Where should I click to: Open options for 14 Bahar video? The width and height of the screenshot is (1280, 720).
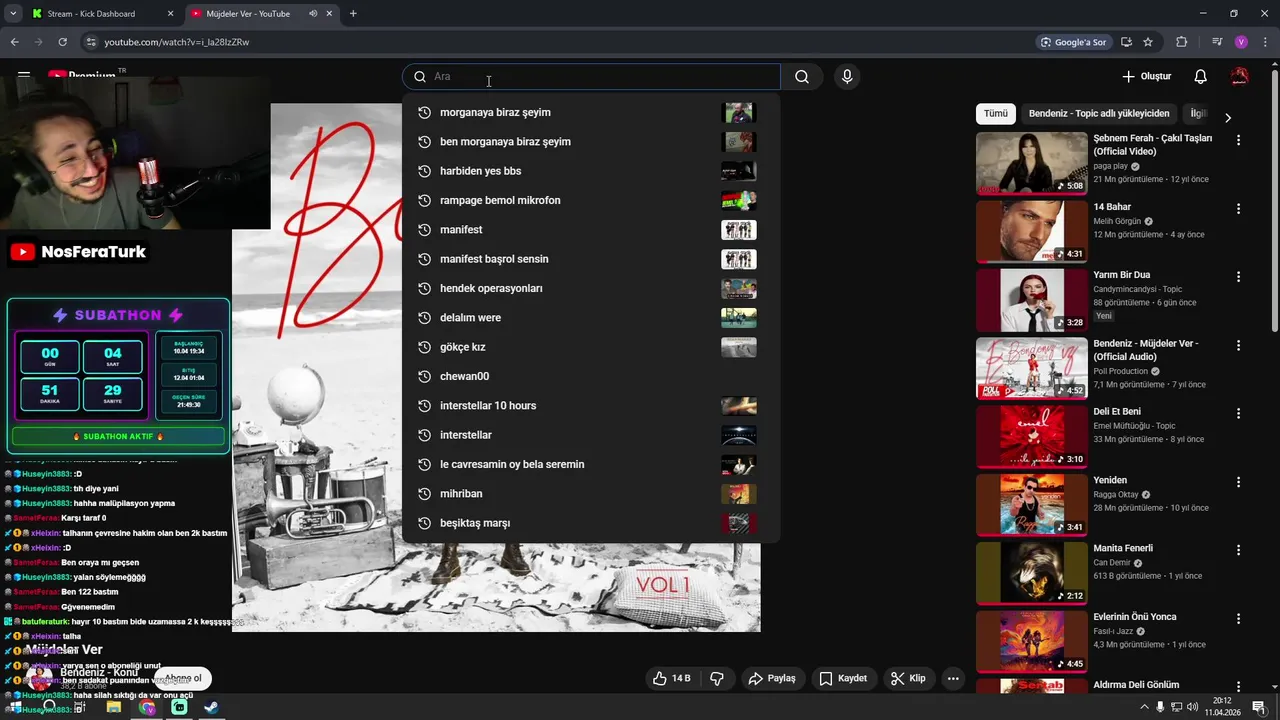click(x=1239, y=209)
